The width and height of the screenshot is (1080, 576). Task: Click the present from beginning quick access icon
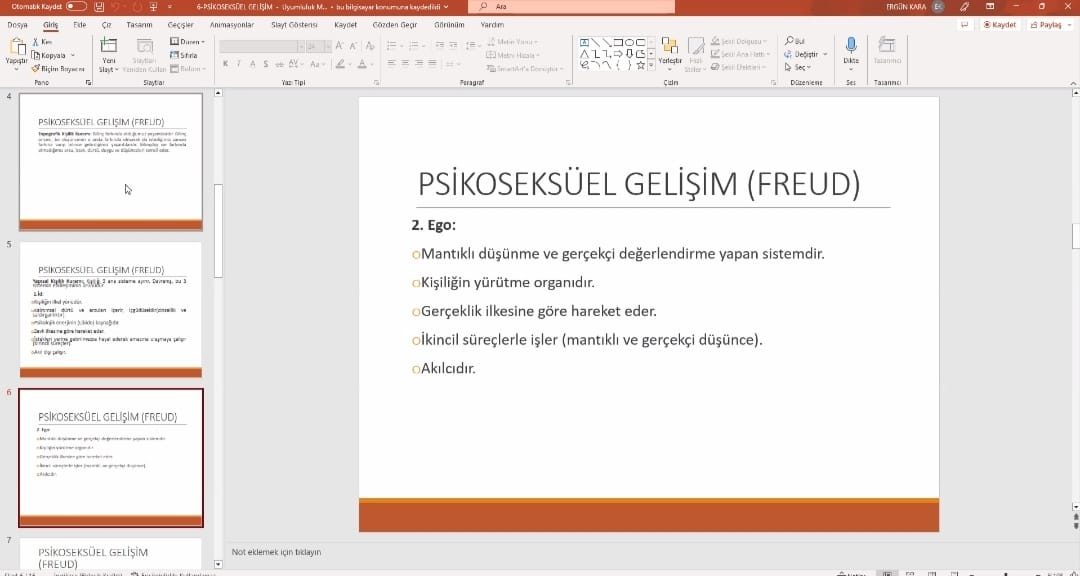pyautogui.click(x=152, y=6)
